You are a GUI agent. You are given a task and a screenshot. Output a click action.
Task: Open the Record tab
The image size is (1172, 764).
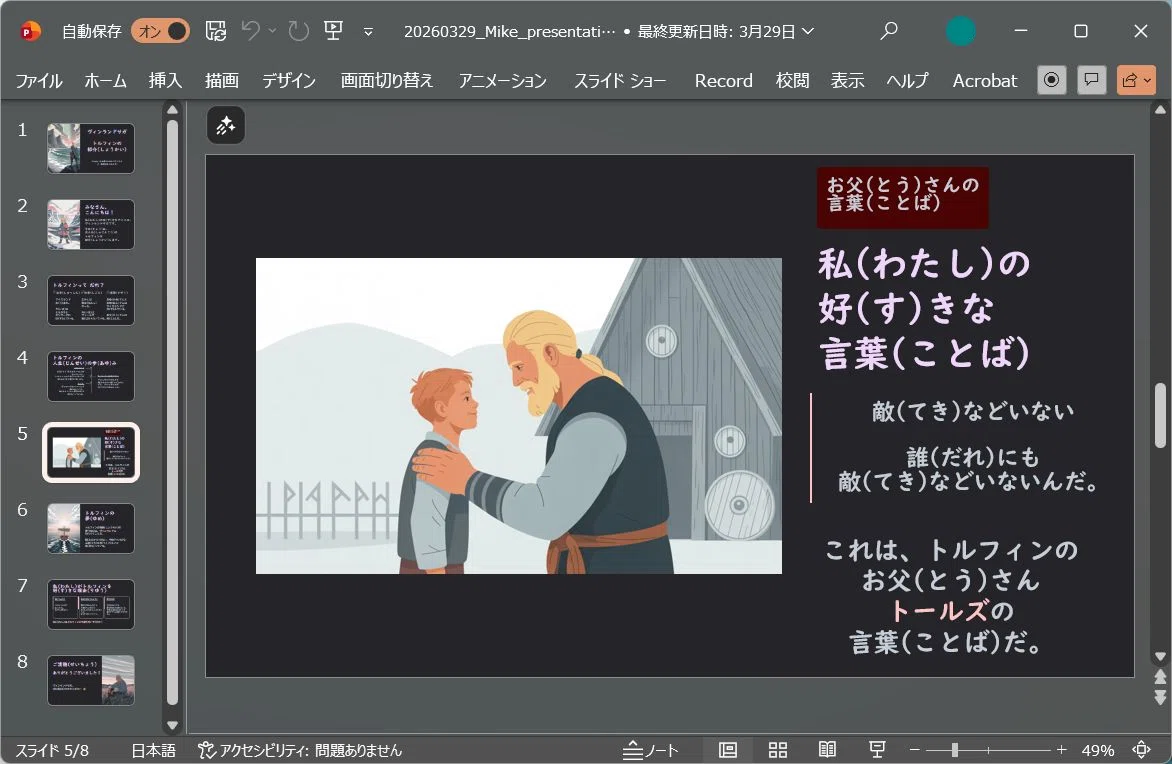[724, 81]
